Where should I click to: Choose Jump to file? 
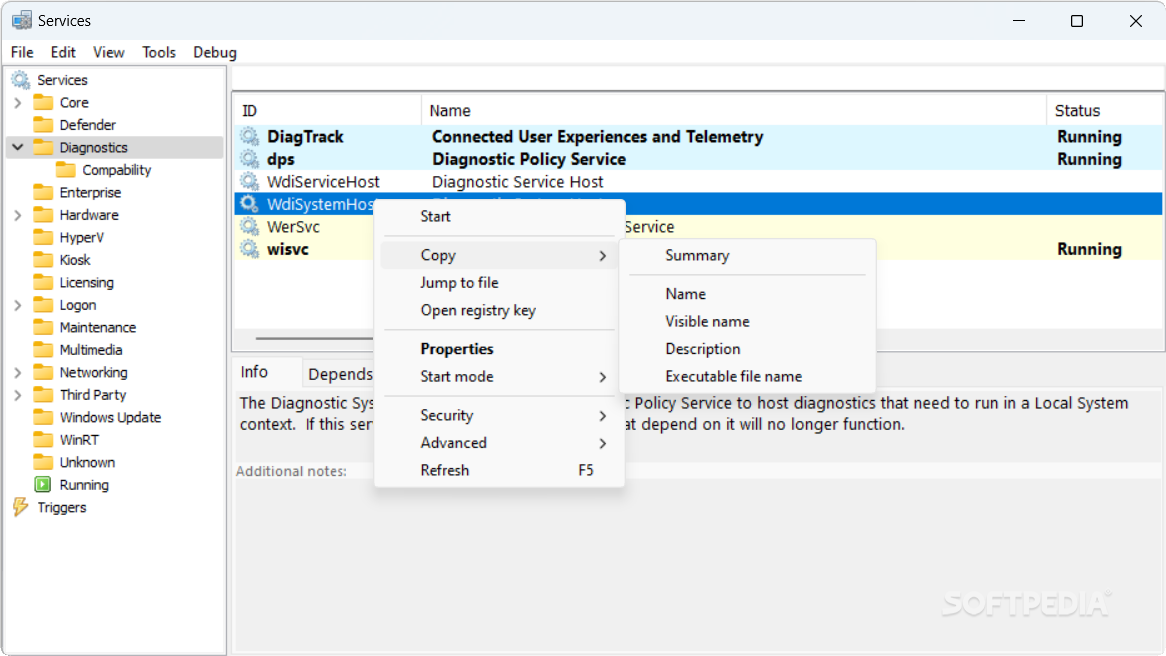coord(499,283)
